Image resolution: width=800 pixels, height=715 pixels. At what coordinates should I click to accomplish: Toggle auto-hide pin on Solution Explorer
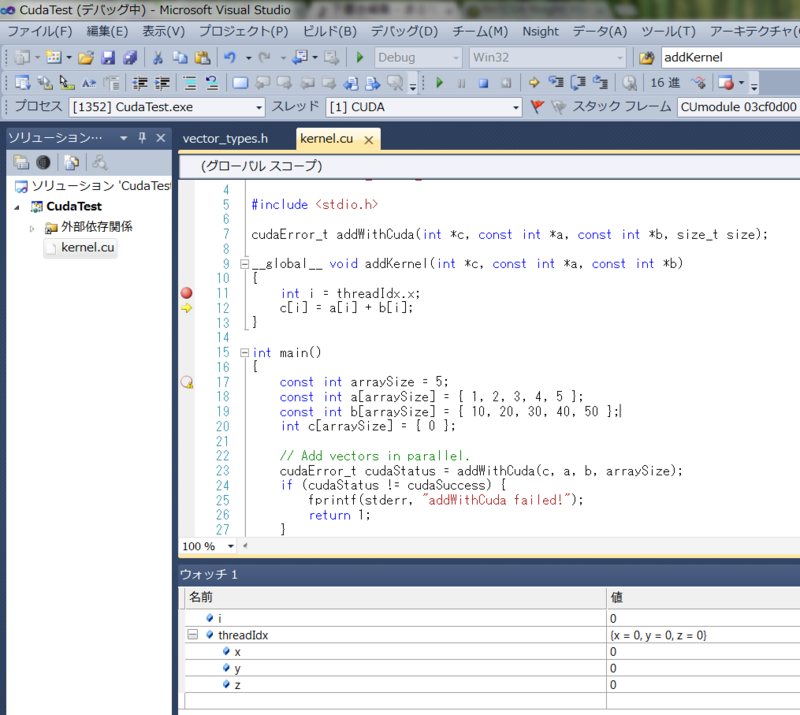pos(143,138)
